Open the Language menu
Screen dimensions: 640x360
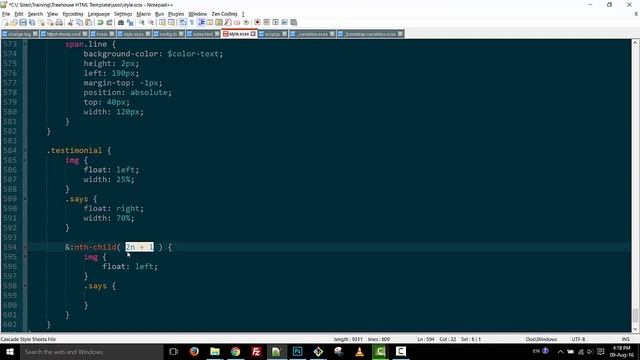(x=98, y=14)
